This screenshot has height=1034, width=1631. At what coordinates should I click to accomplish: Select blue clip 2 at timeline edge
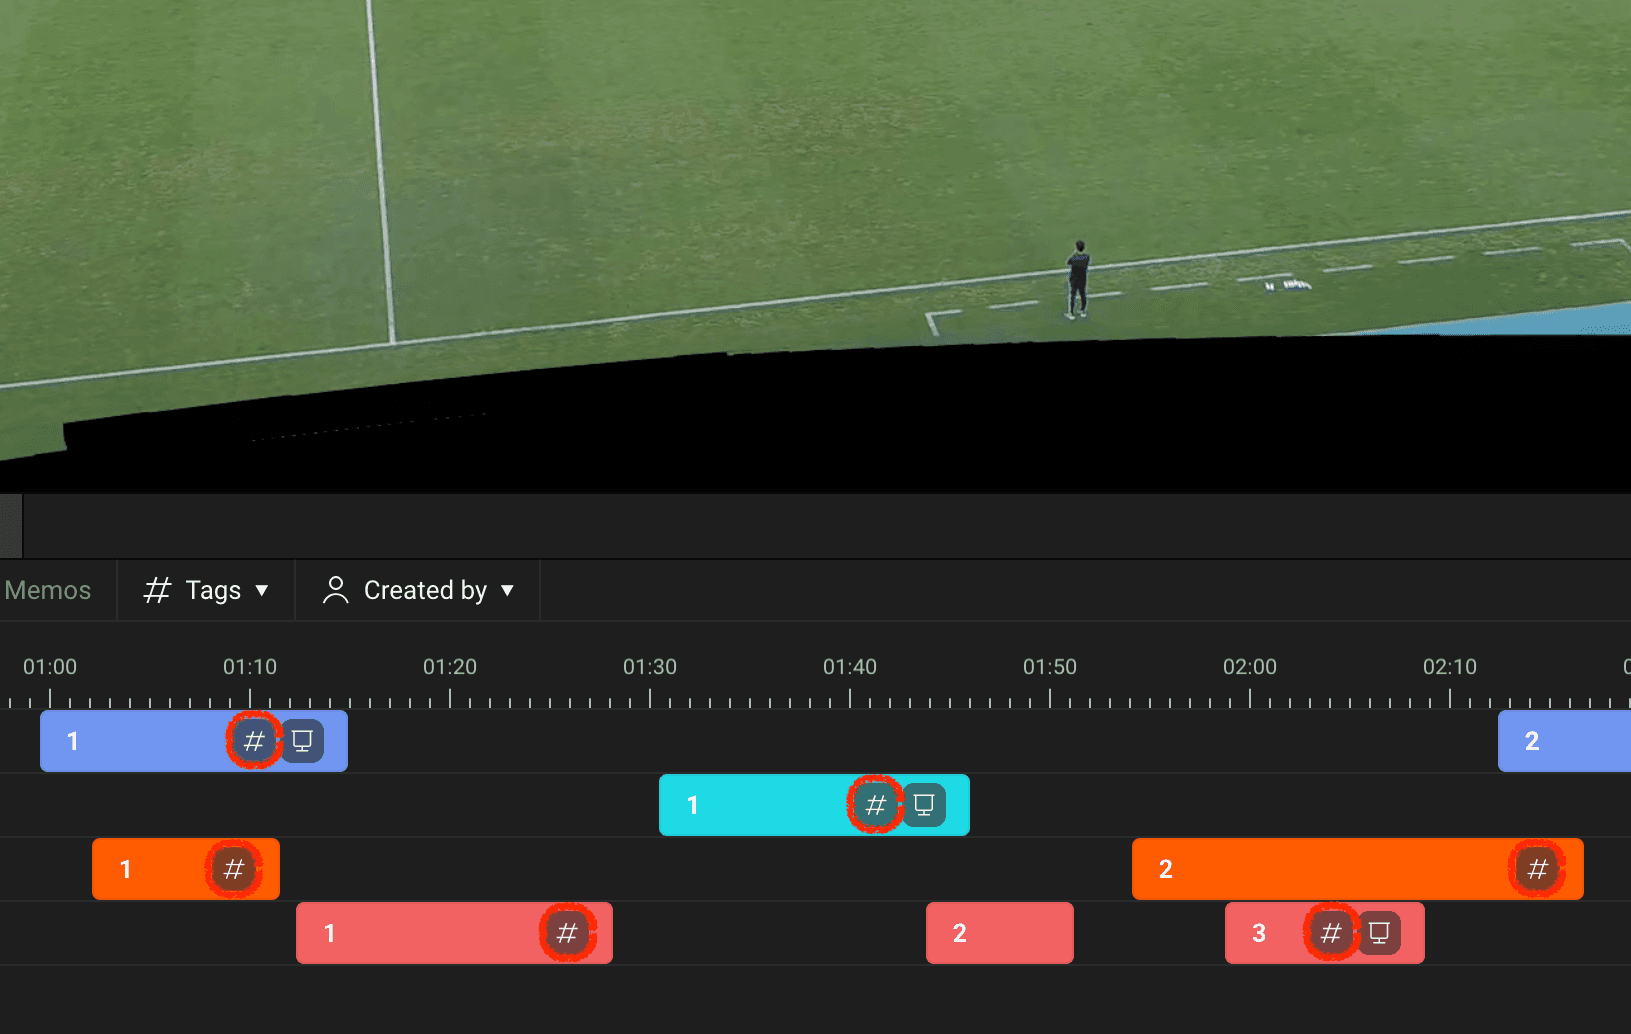1564,741
